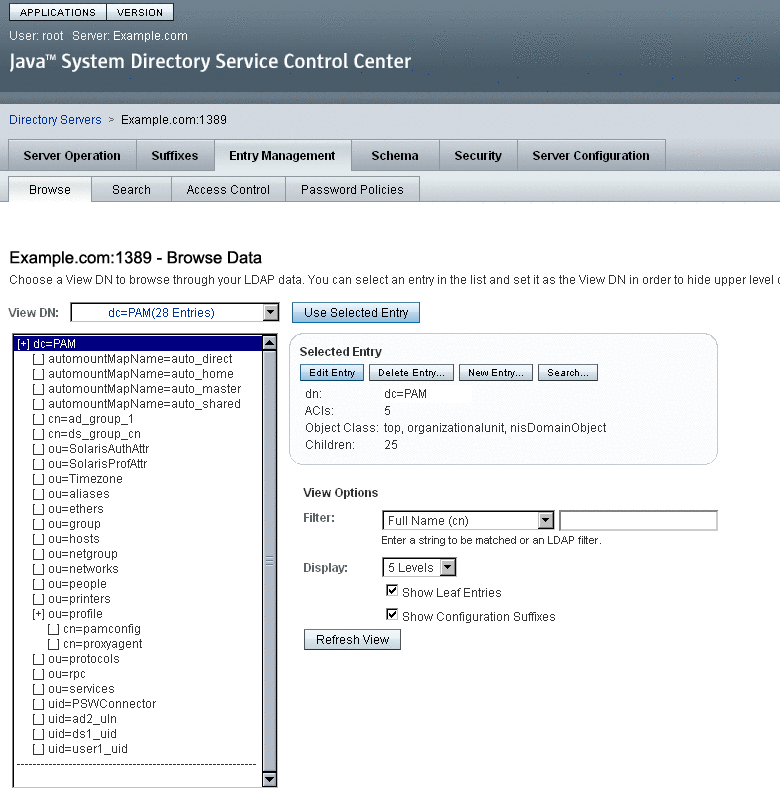Select automountMapName=auto_home entry

[140, 374]
